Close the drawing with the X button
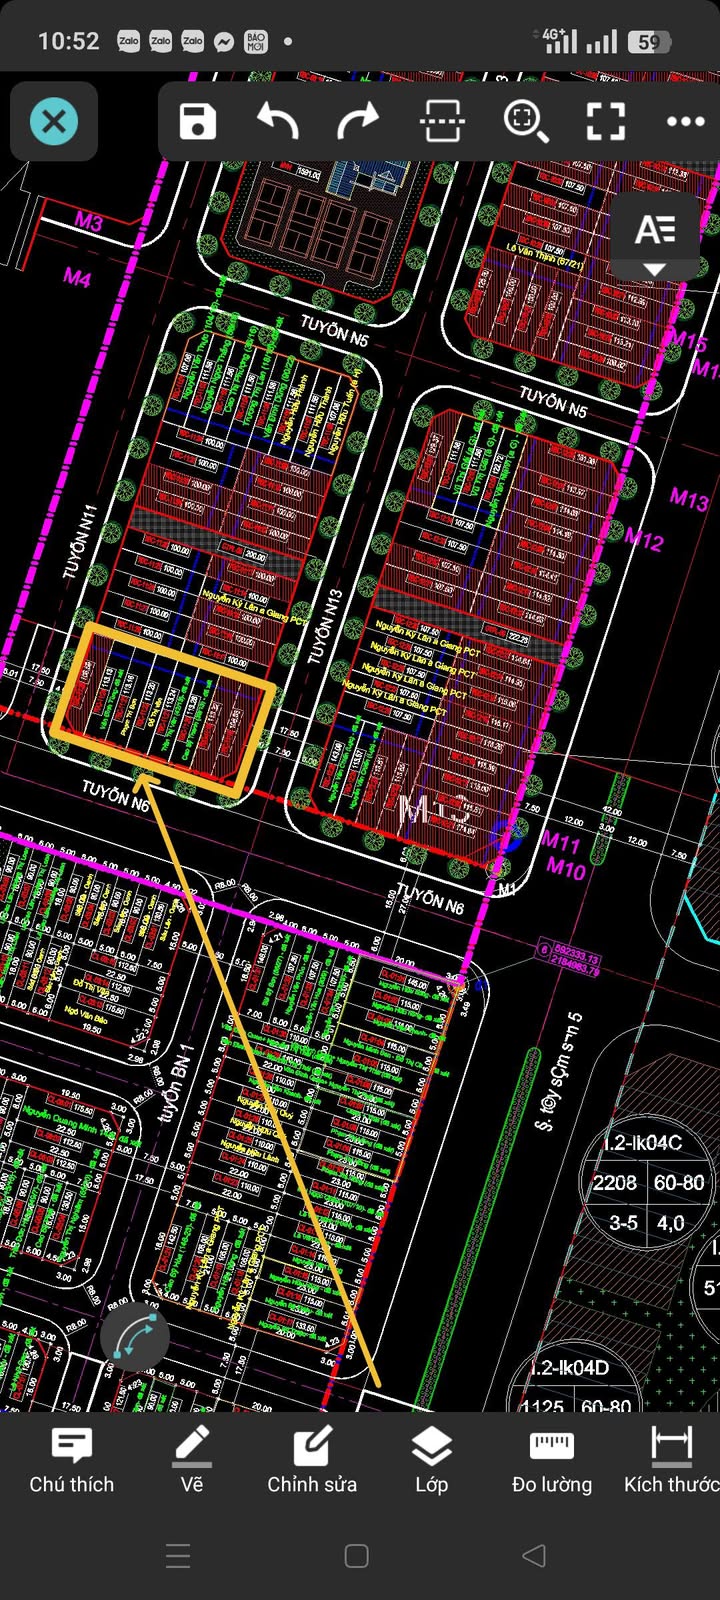Viewport: 720px width, 1600px height. 54,122
